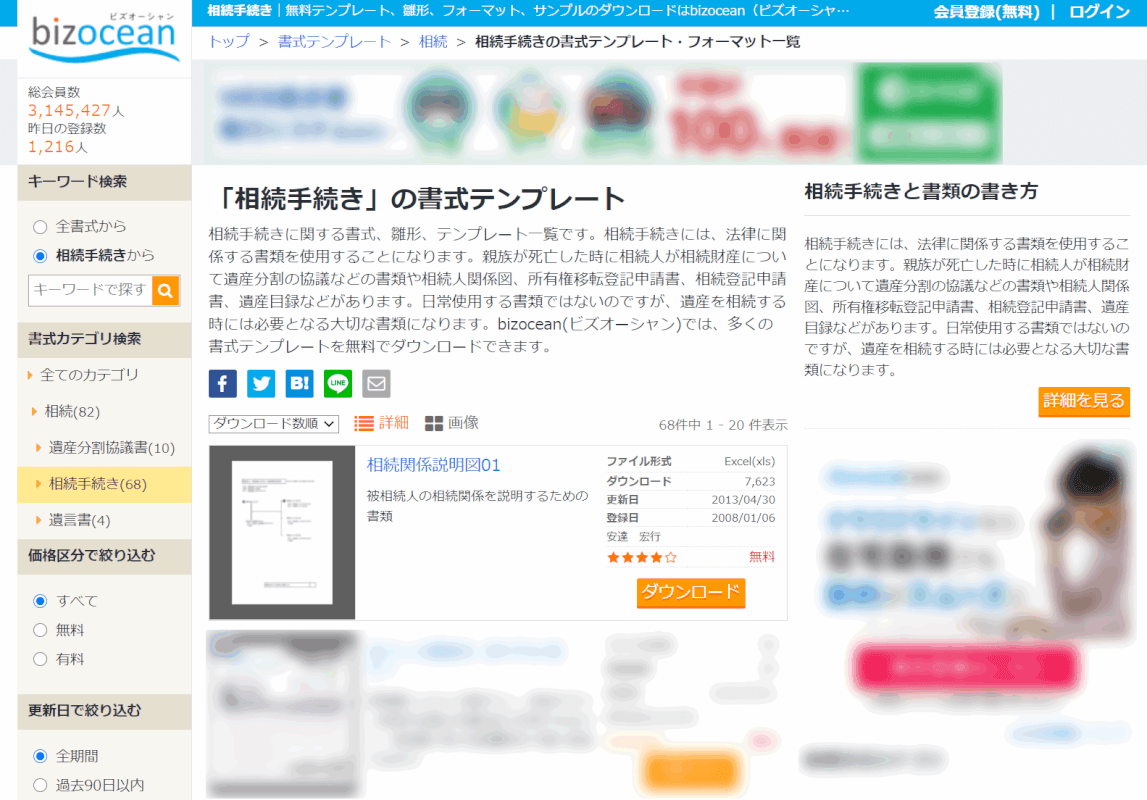Expand the 相続(82) category

point(72,411)
